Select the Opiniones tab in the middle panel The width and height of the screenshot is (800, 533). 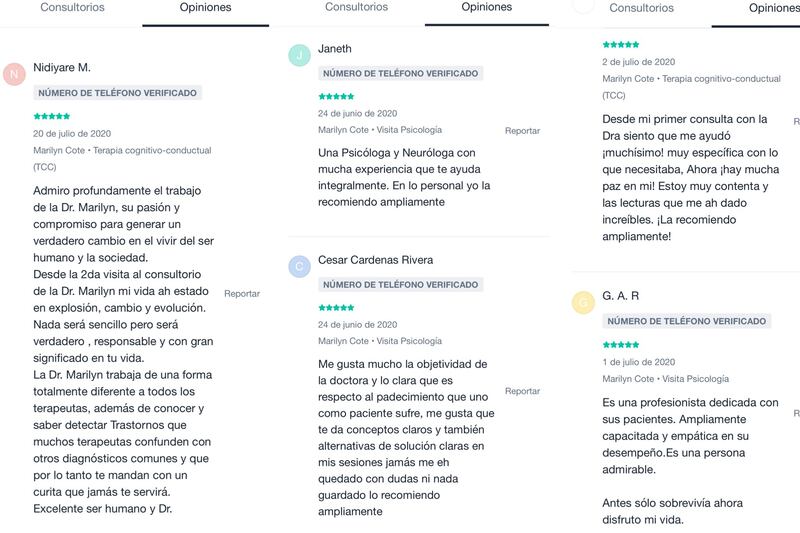coord(486,7)
